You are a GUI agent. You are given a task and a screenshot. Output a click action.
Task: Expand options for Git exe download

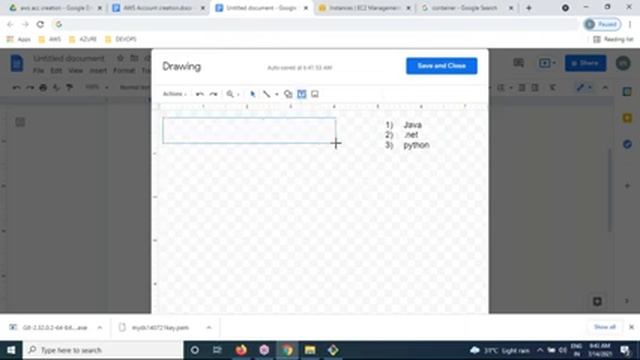tap(100, 327)
